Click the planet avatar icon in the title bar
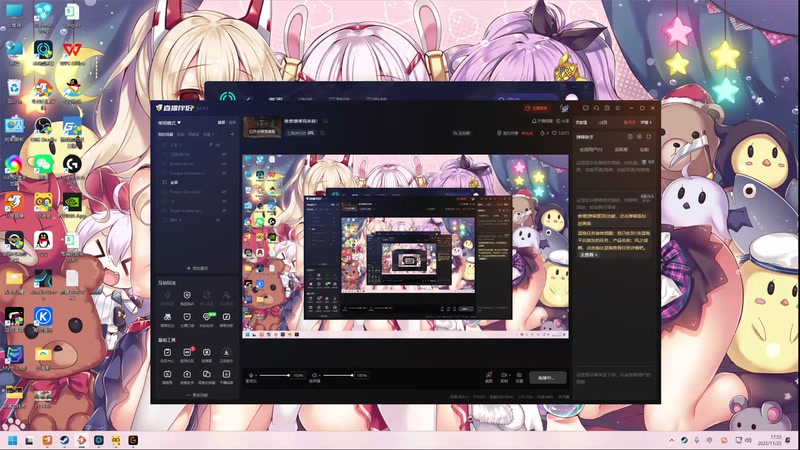Viewport: 800px width, 450px height. [564, 108]
